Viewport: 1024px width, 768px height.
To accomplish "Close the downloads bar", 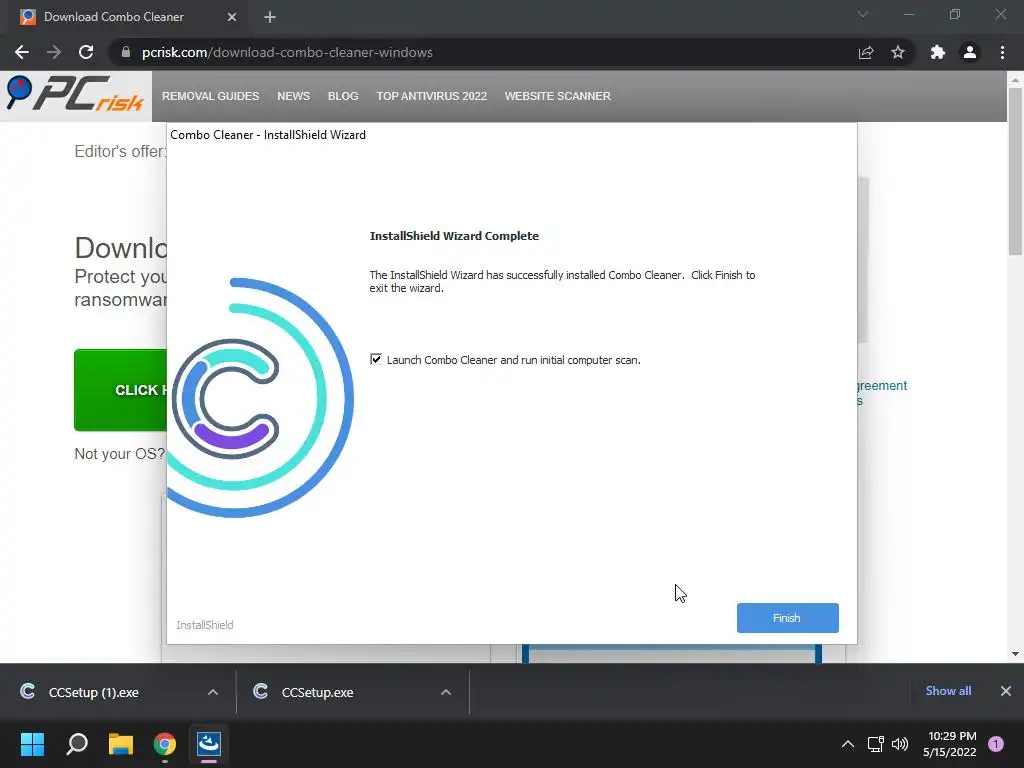I will [x=1006, y=691].
